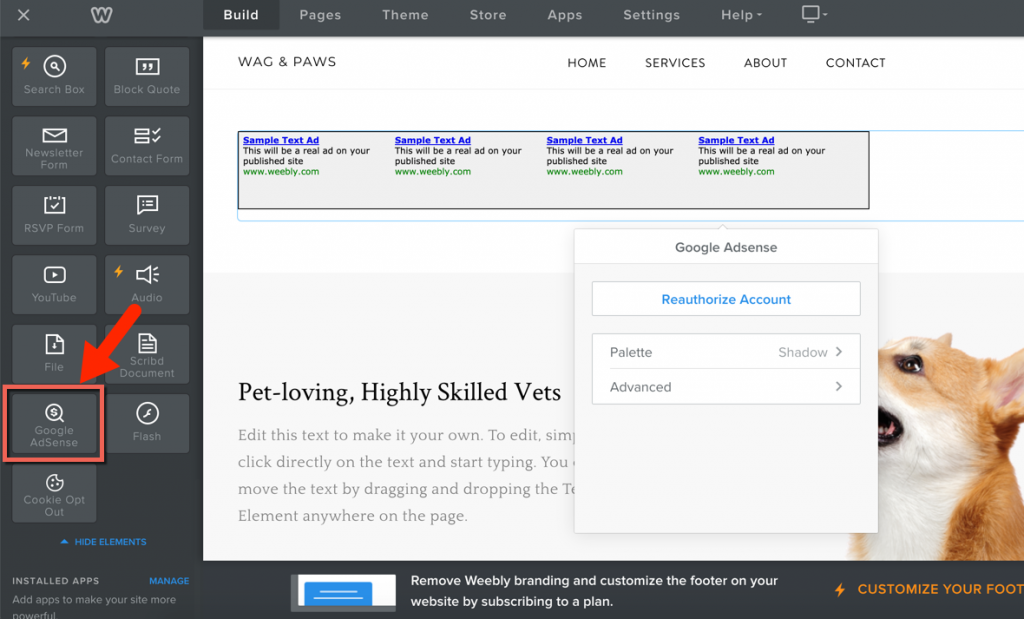Open the device preview dropdown
The width and height of the screenshot is (1024, 619).
click(x=814, y=15)
